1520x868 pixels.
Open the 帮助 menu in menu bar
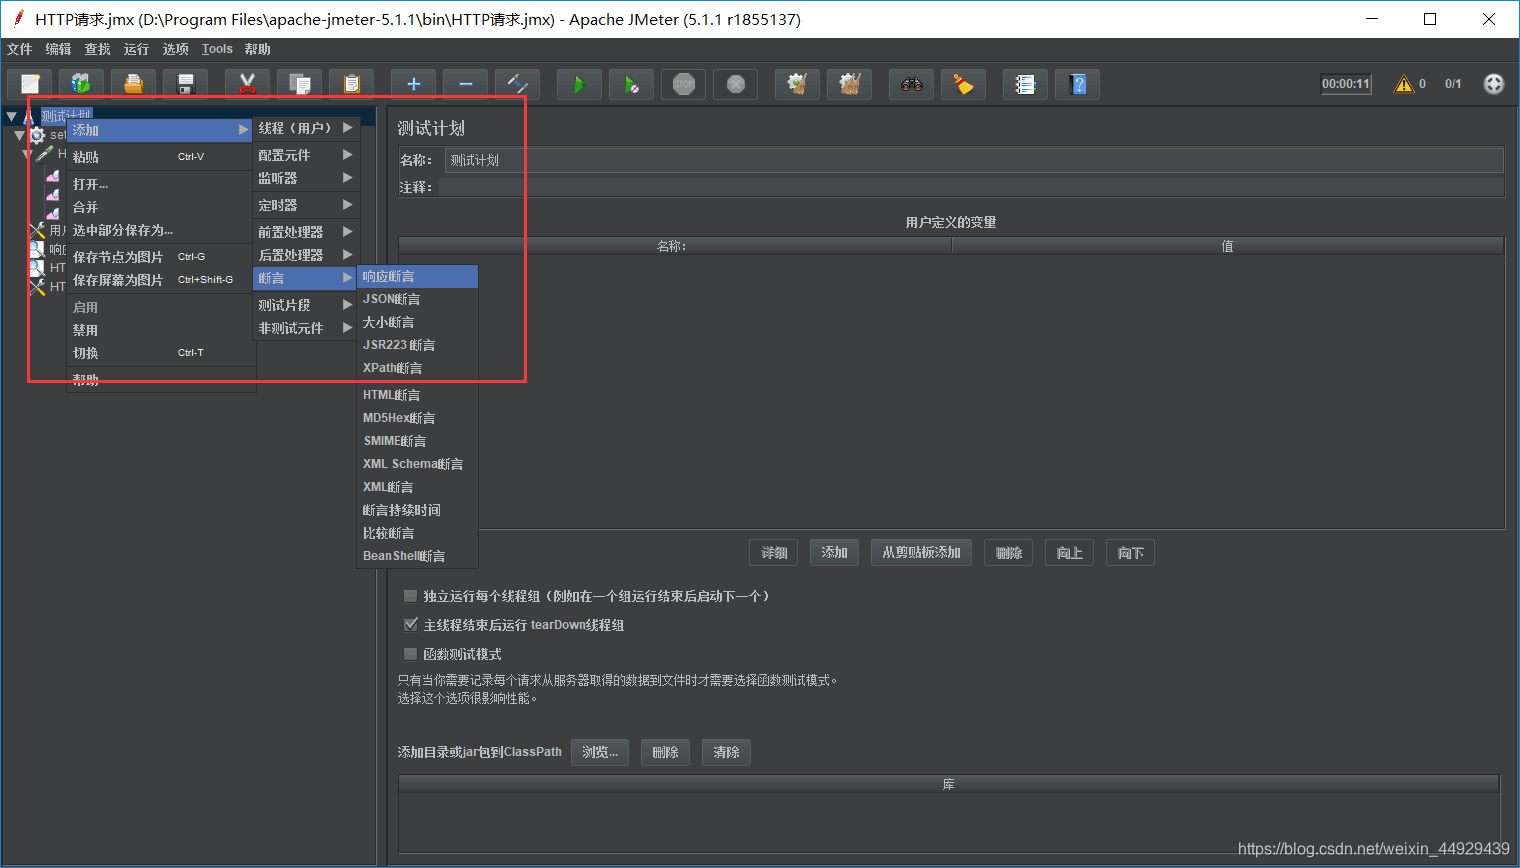point(257,49)
